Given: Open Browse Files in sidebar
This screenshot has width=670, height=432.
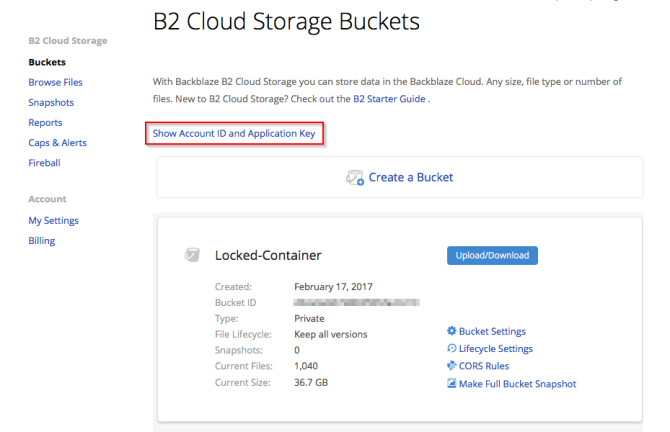Looking at the screenshot, I should pos(55,82).
